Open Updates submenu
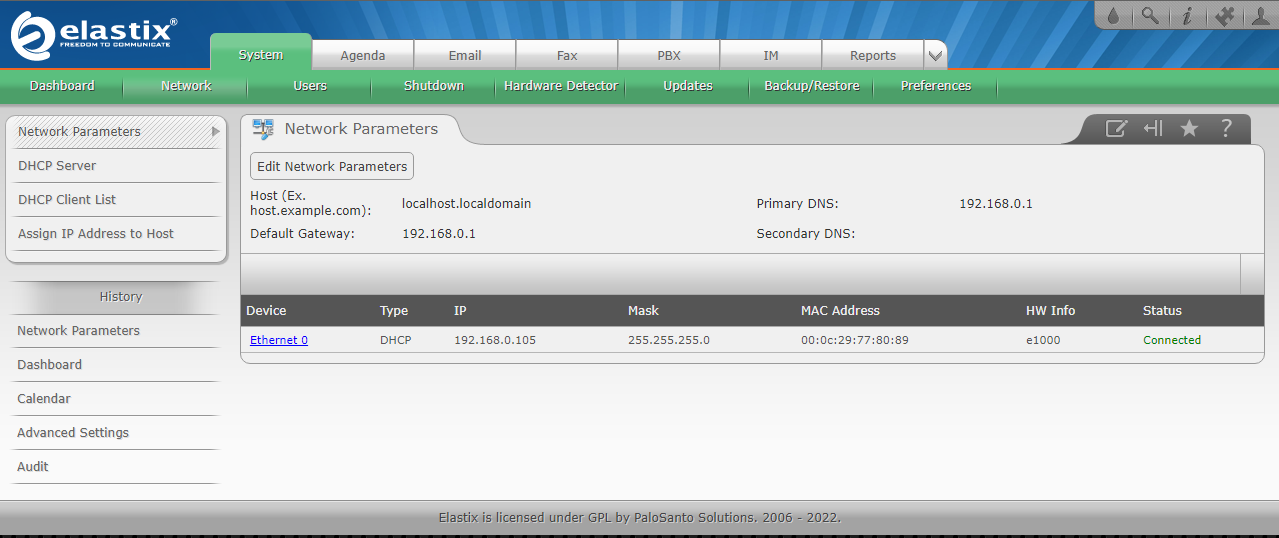1279x538 pixels. coord(688,86)
